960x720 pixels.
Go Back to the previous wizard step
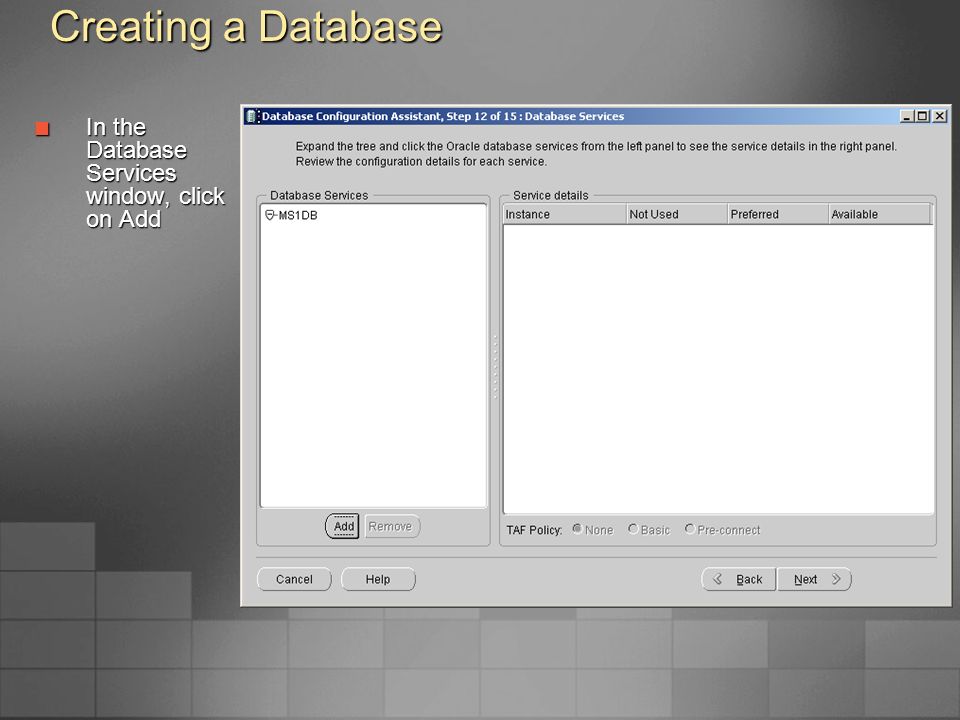click(x=738, y=579)
